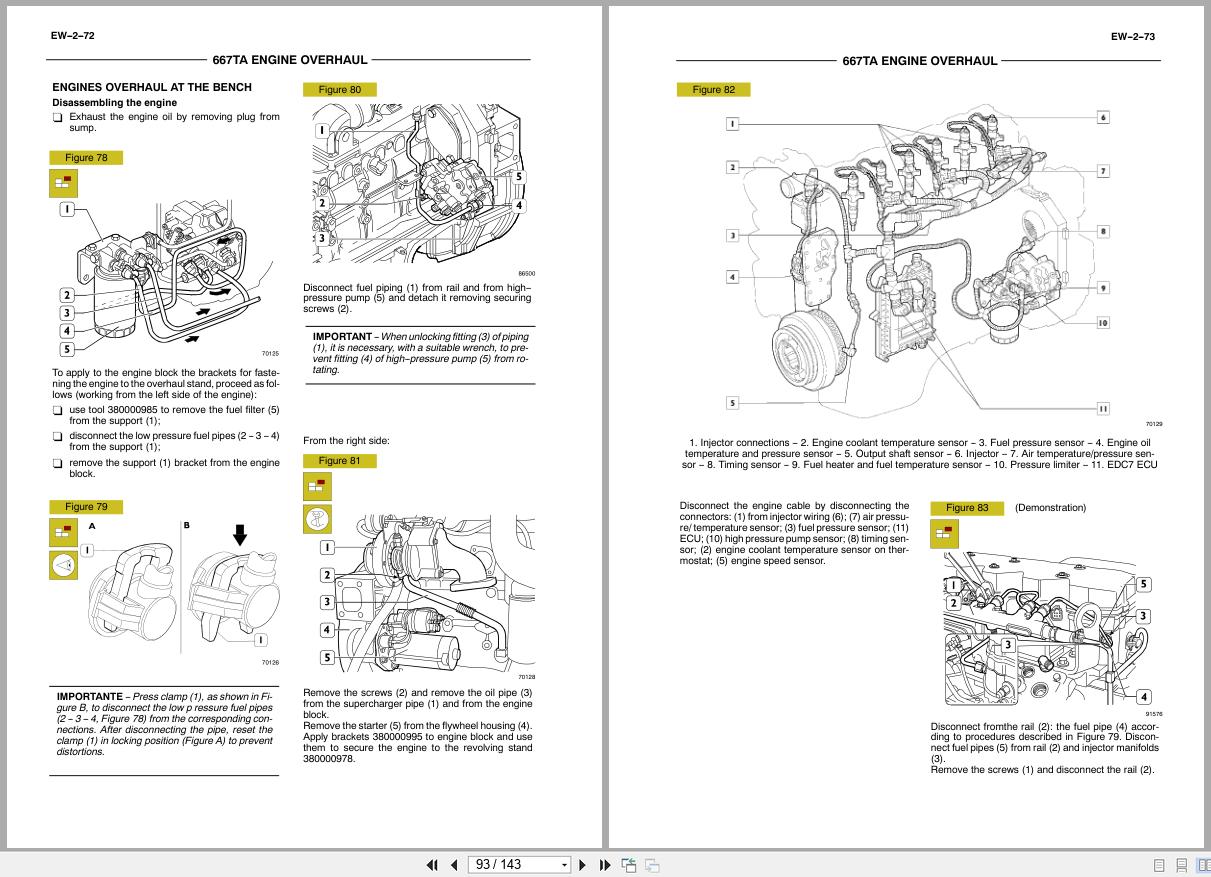The width and height of the screenshot is (1211, 877).
Task: Click the 667TA ENGINE OVERHAUL page heading
Action: click(290, 60)
